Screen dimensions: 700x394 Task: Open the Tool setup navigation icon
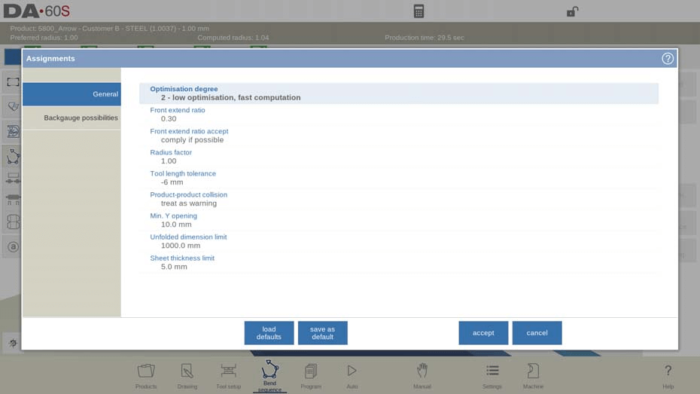[x=228, y=376]
